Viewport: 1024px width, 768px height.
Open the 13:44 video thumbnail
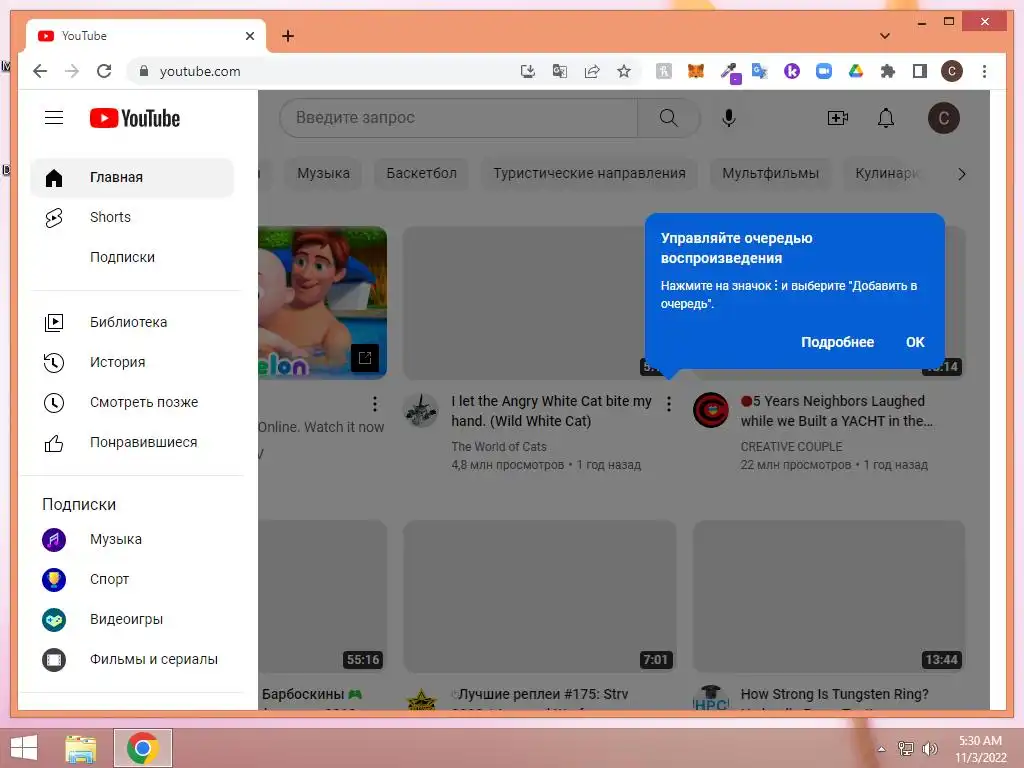pyautogui.click(x=829, y=596)
